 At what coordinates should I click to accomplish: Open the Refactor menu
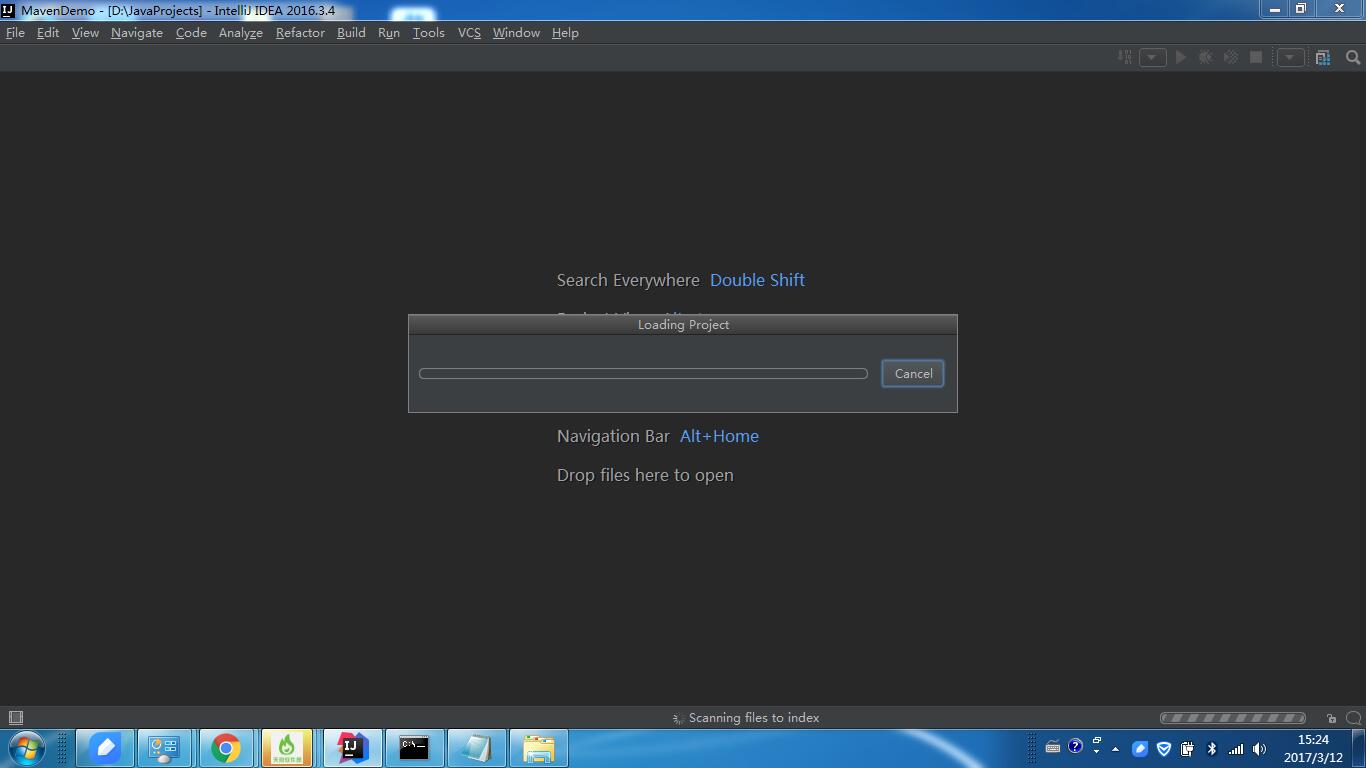click(x=300, y=32)
